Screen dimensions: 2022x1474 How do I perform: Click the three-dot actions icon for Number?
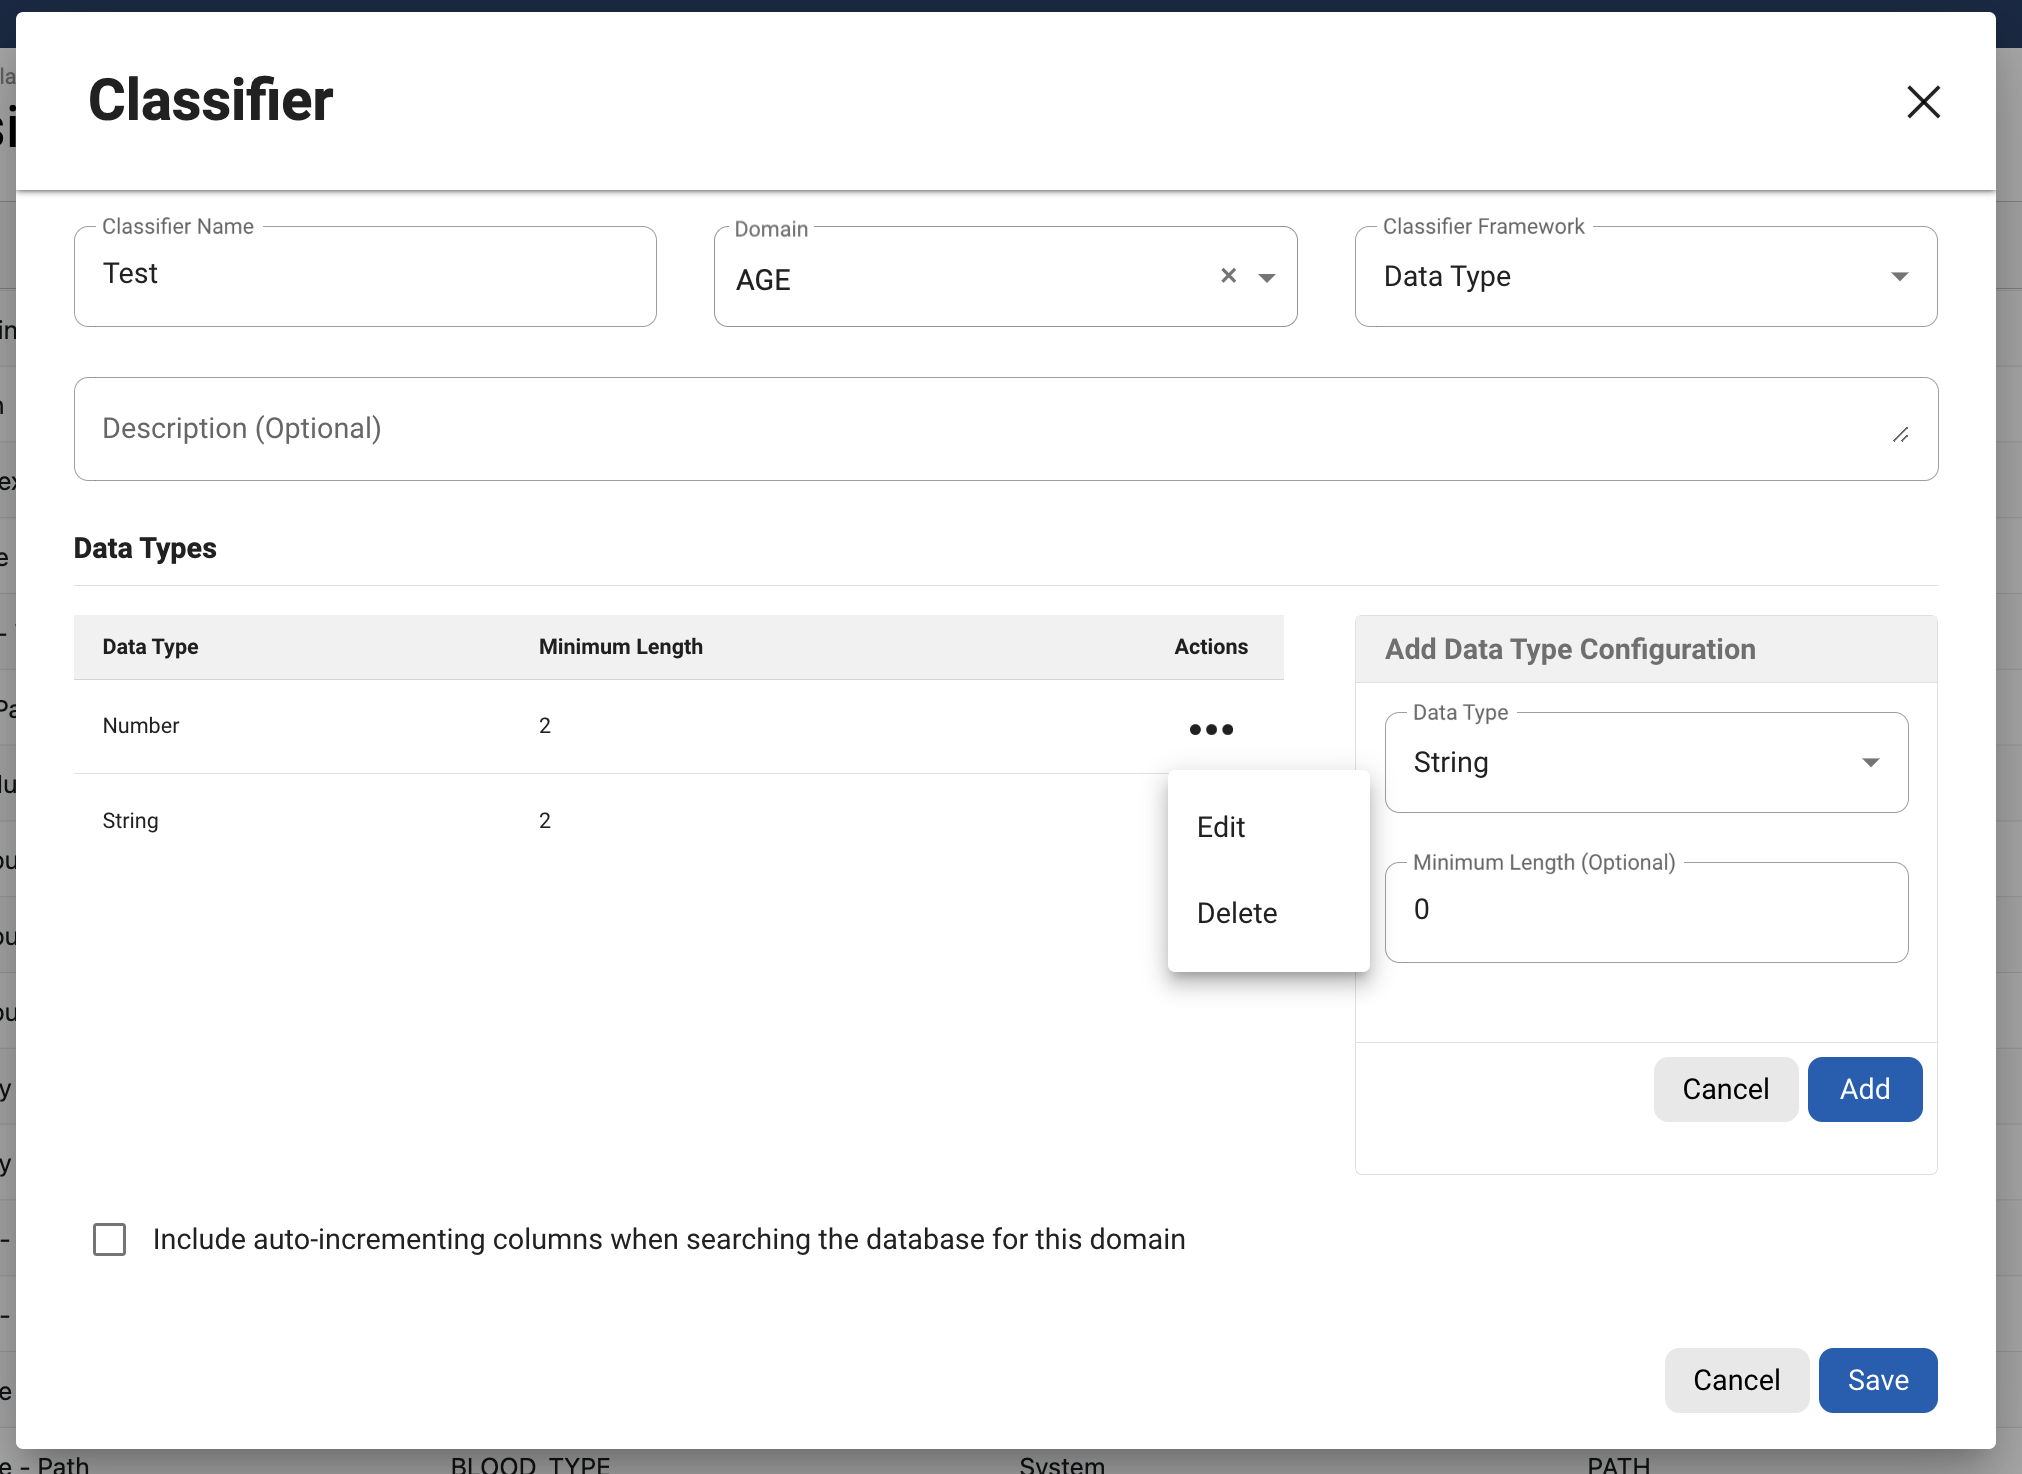coord(1210,729)
